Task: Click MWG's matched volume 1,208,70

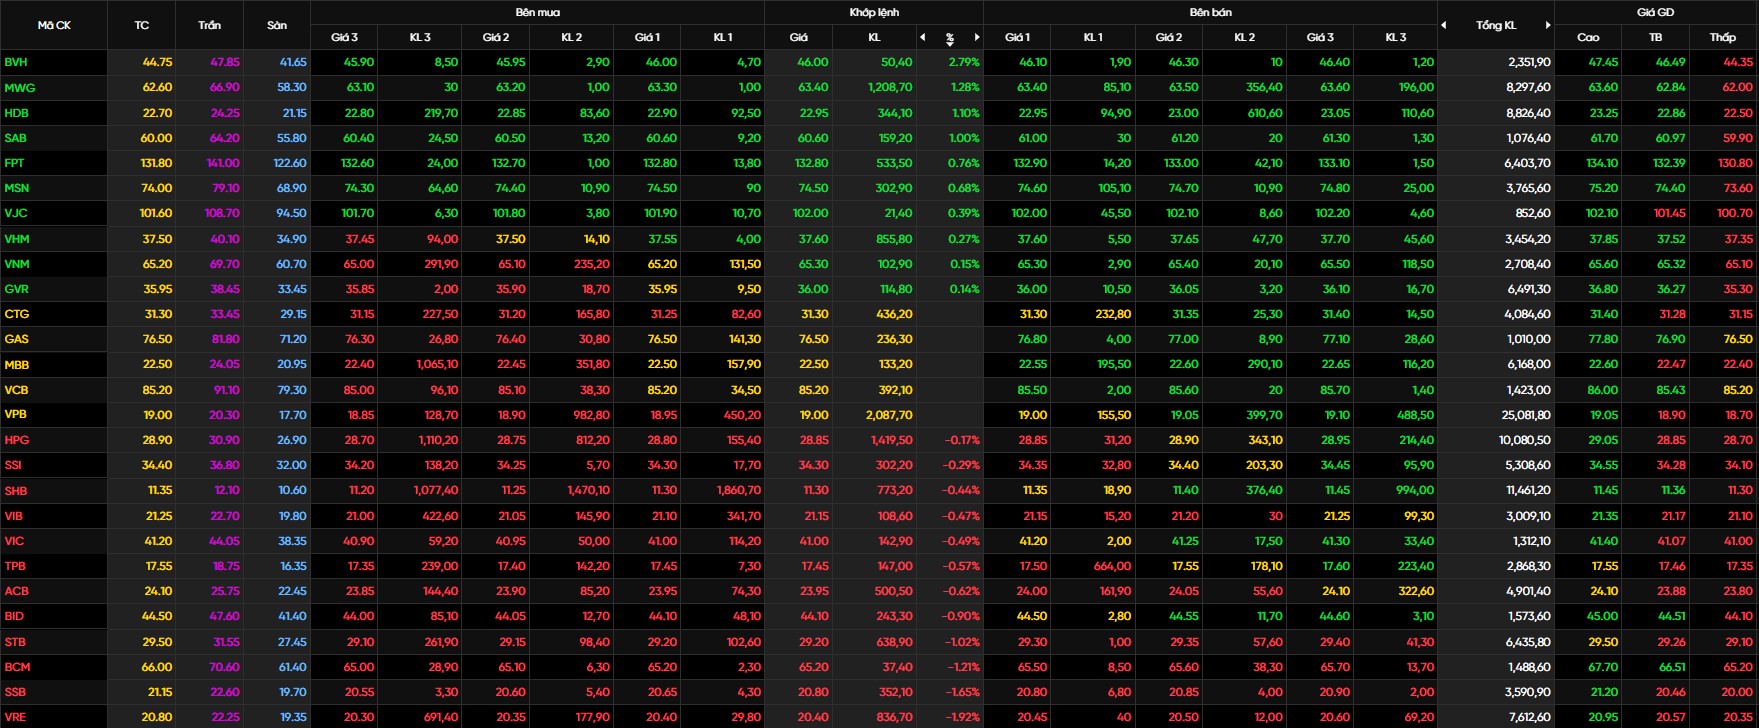Action: click(x=888, y=88)
